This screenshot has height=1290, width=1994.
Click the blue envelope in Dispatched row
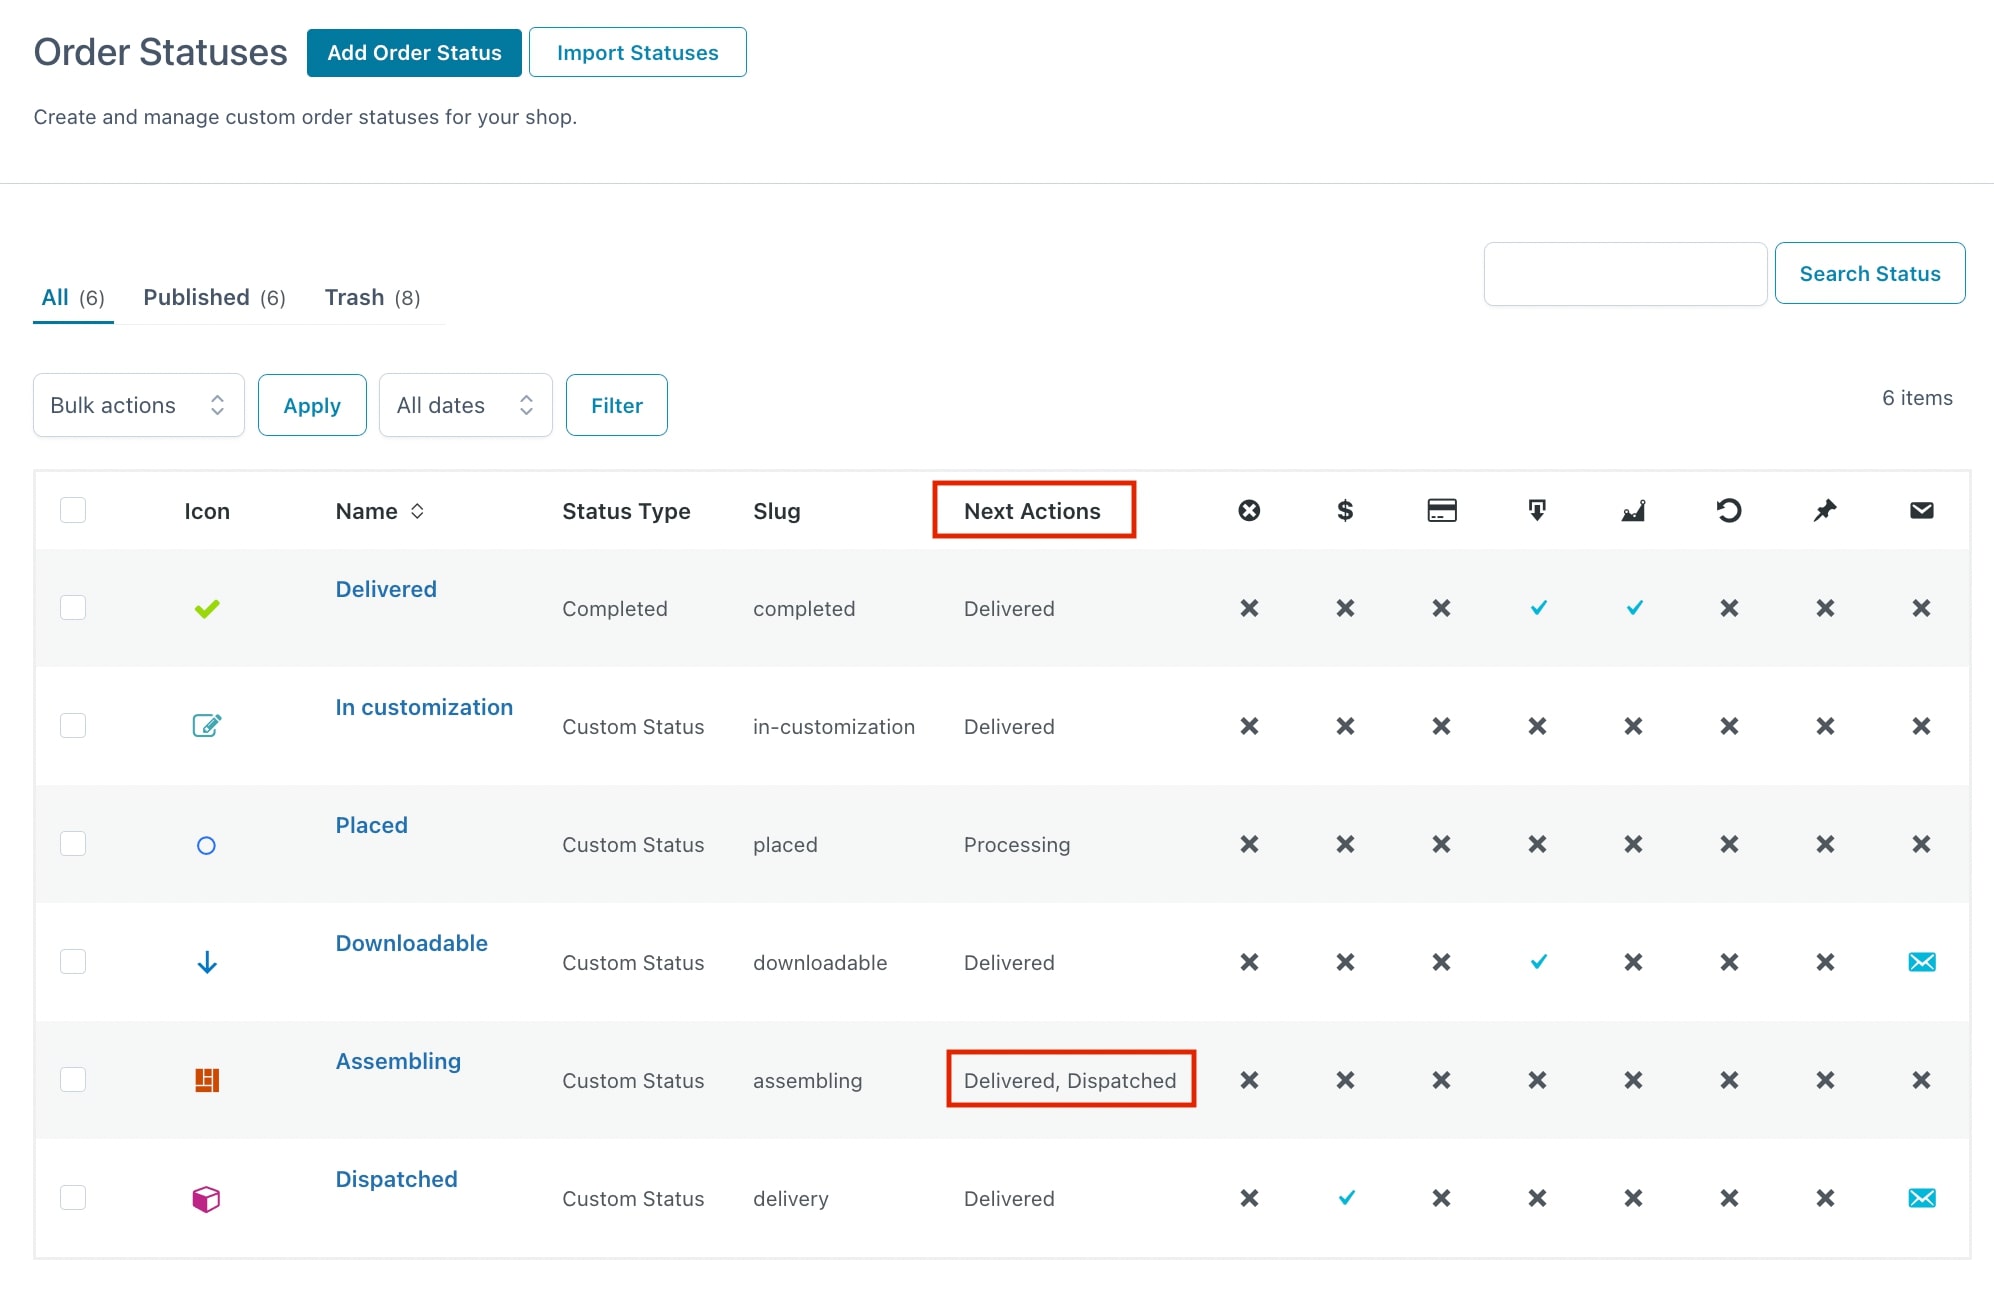1922,1198
